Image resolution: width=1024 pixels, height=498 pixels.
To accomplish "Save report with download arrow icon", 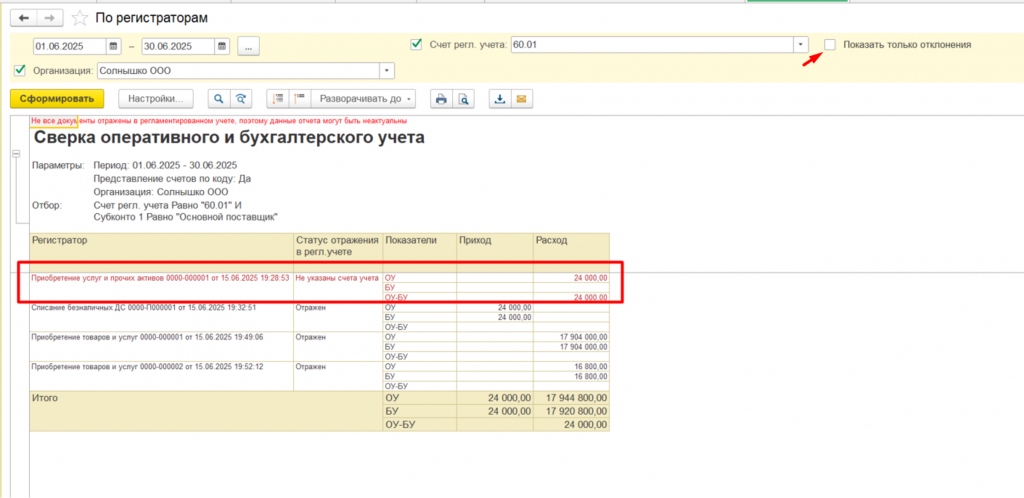I will [499, 99].
